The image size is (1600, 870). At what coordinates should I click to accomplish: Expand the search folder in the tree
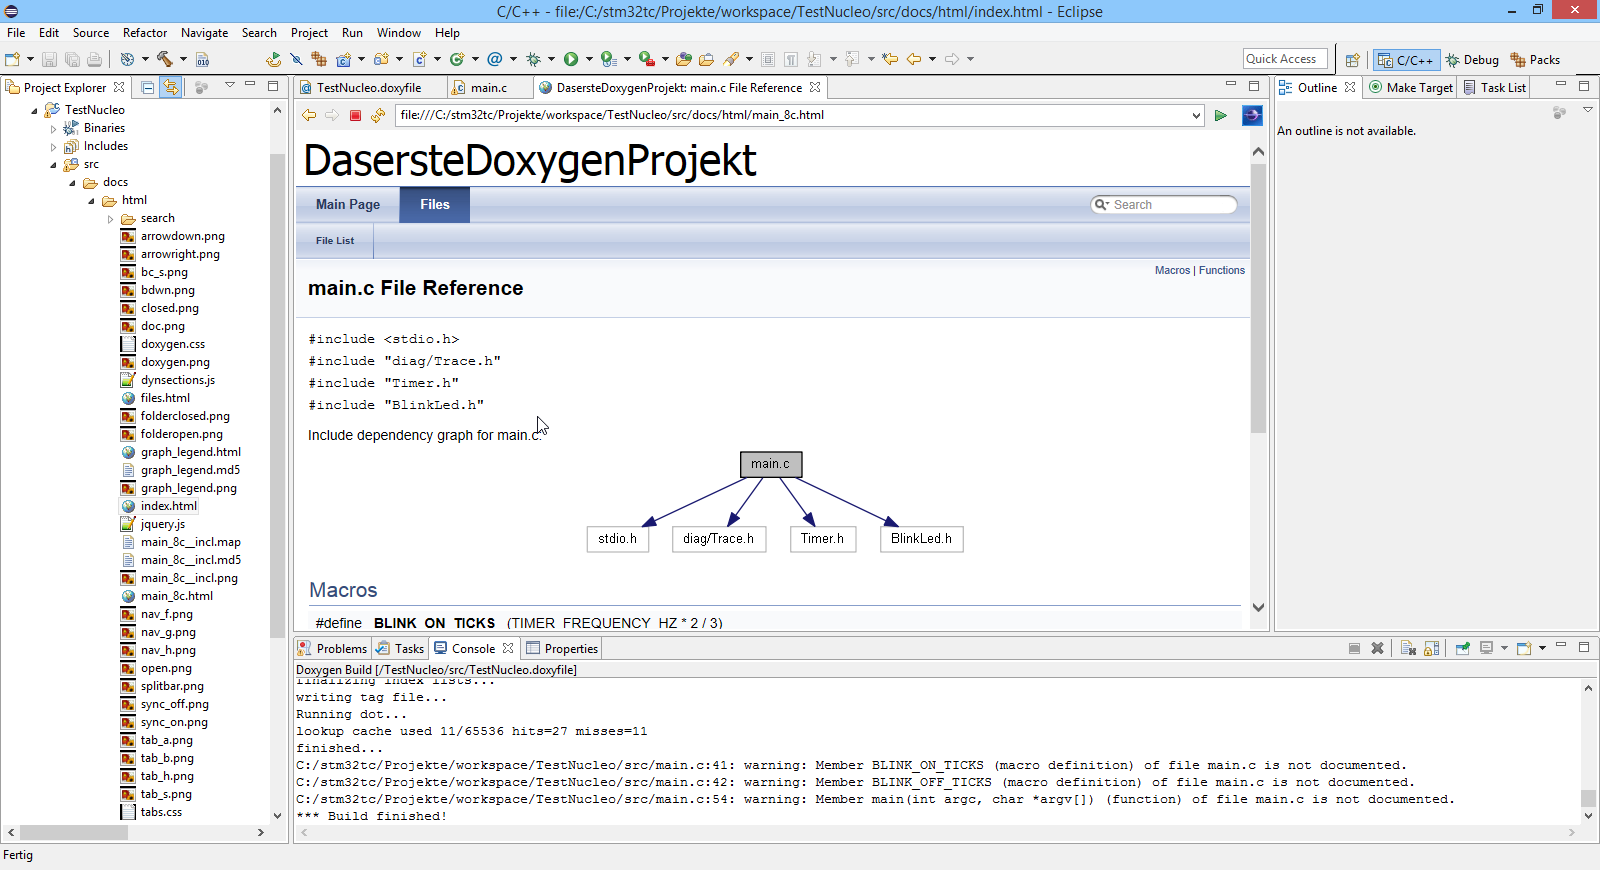click(111, 218)
